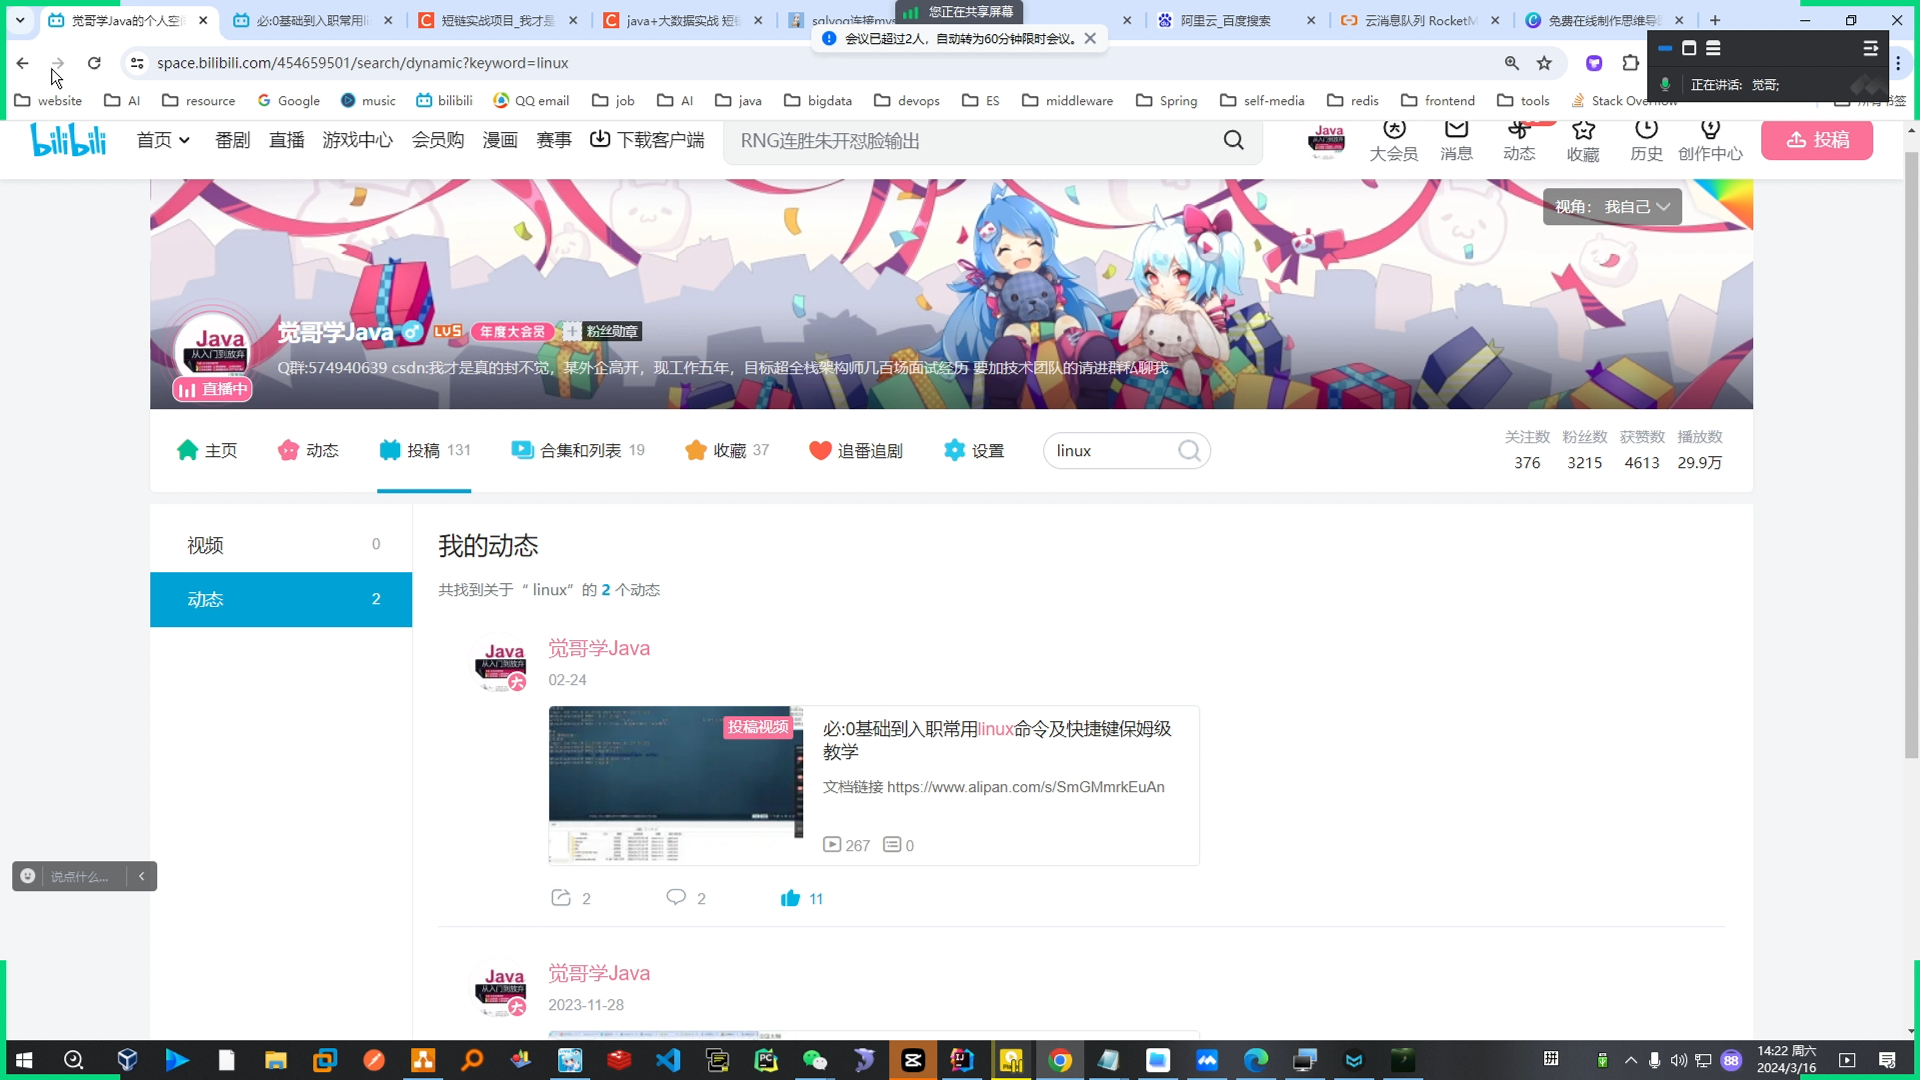1920x1080 pixels.
Task: Click 下载客户端 link in header
Action: click(x=647, y=140)
